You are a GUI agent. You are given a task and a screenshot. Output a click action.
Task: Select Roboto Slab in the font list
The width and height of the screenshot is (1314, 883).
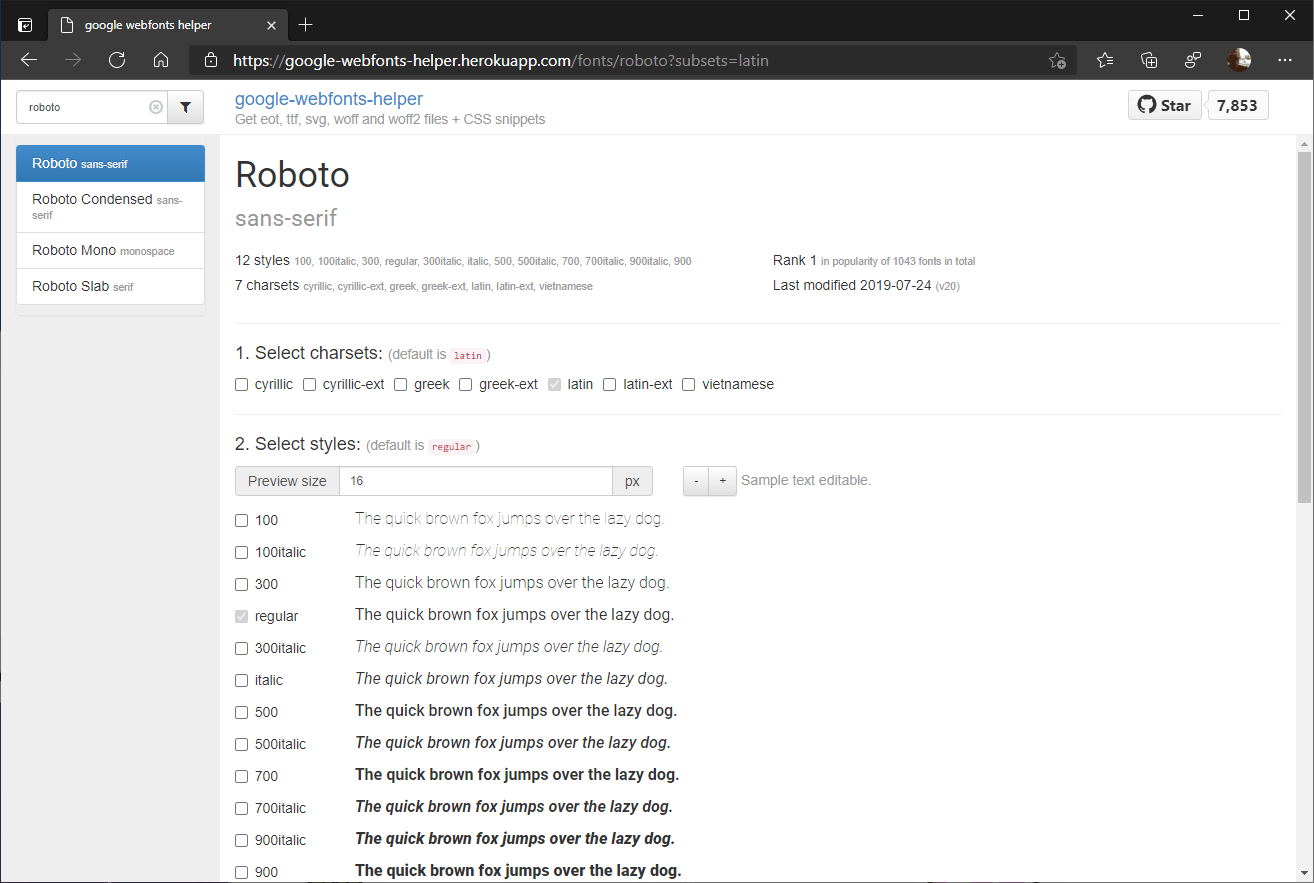click(110, 286)
